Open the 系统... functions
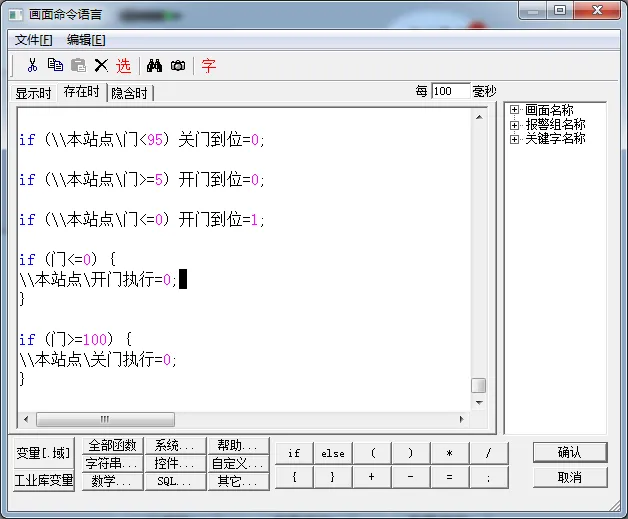The image size is (628, 519). pyautogui.click(x=175, y=445)
